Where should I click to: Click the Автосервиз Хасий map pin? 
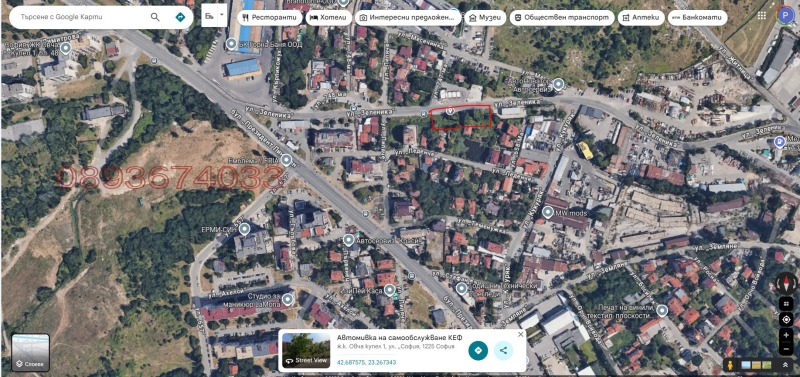(x=348, y=240)
